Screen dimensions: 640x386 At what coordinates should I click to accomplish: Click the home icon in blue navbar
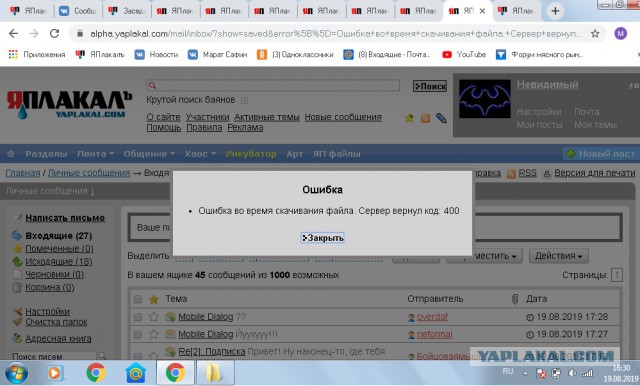[x=11, y=154]
